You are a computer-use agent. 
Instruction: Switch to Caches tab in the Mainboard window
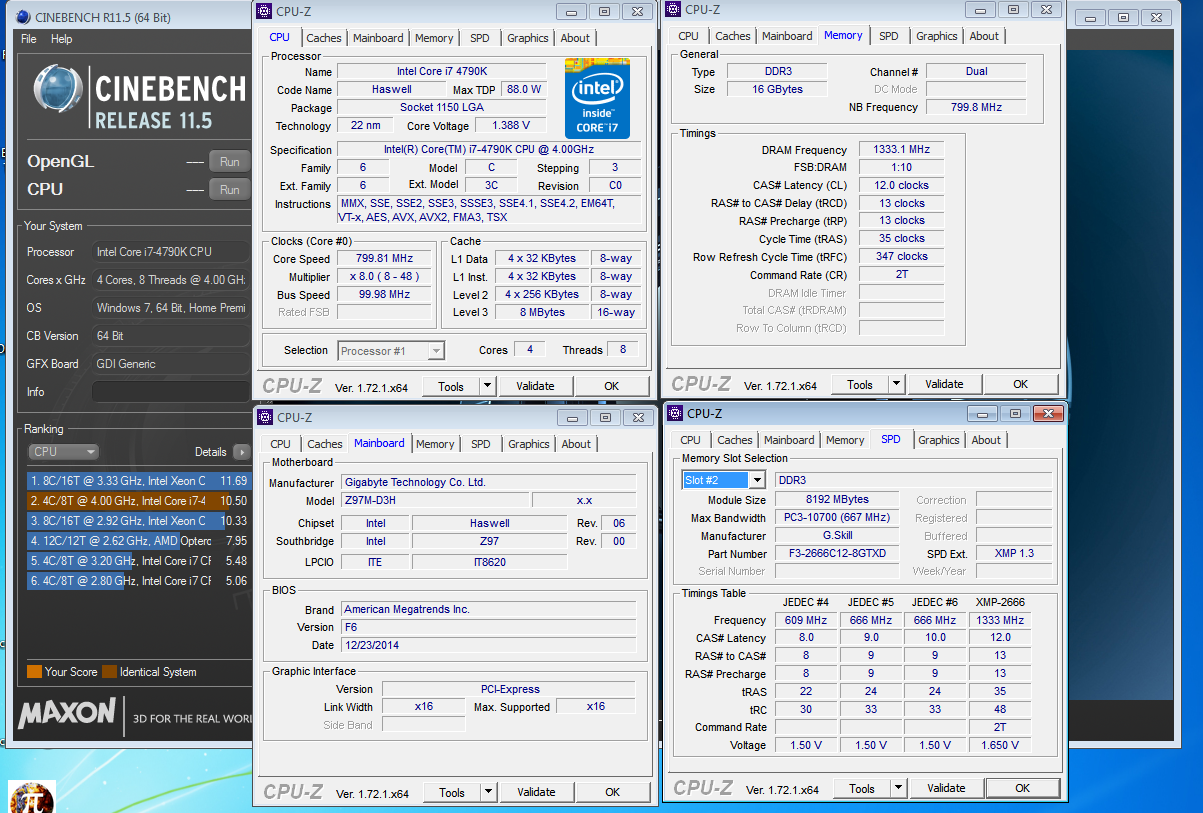point(325,444)
